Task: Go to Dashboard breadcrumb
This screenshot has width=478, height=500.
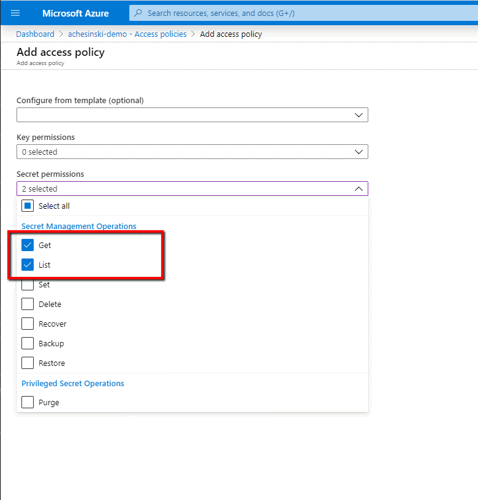Action: (35, 34)
